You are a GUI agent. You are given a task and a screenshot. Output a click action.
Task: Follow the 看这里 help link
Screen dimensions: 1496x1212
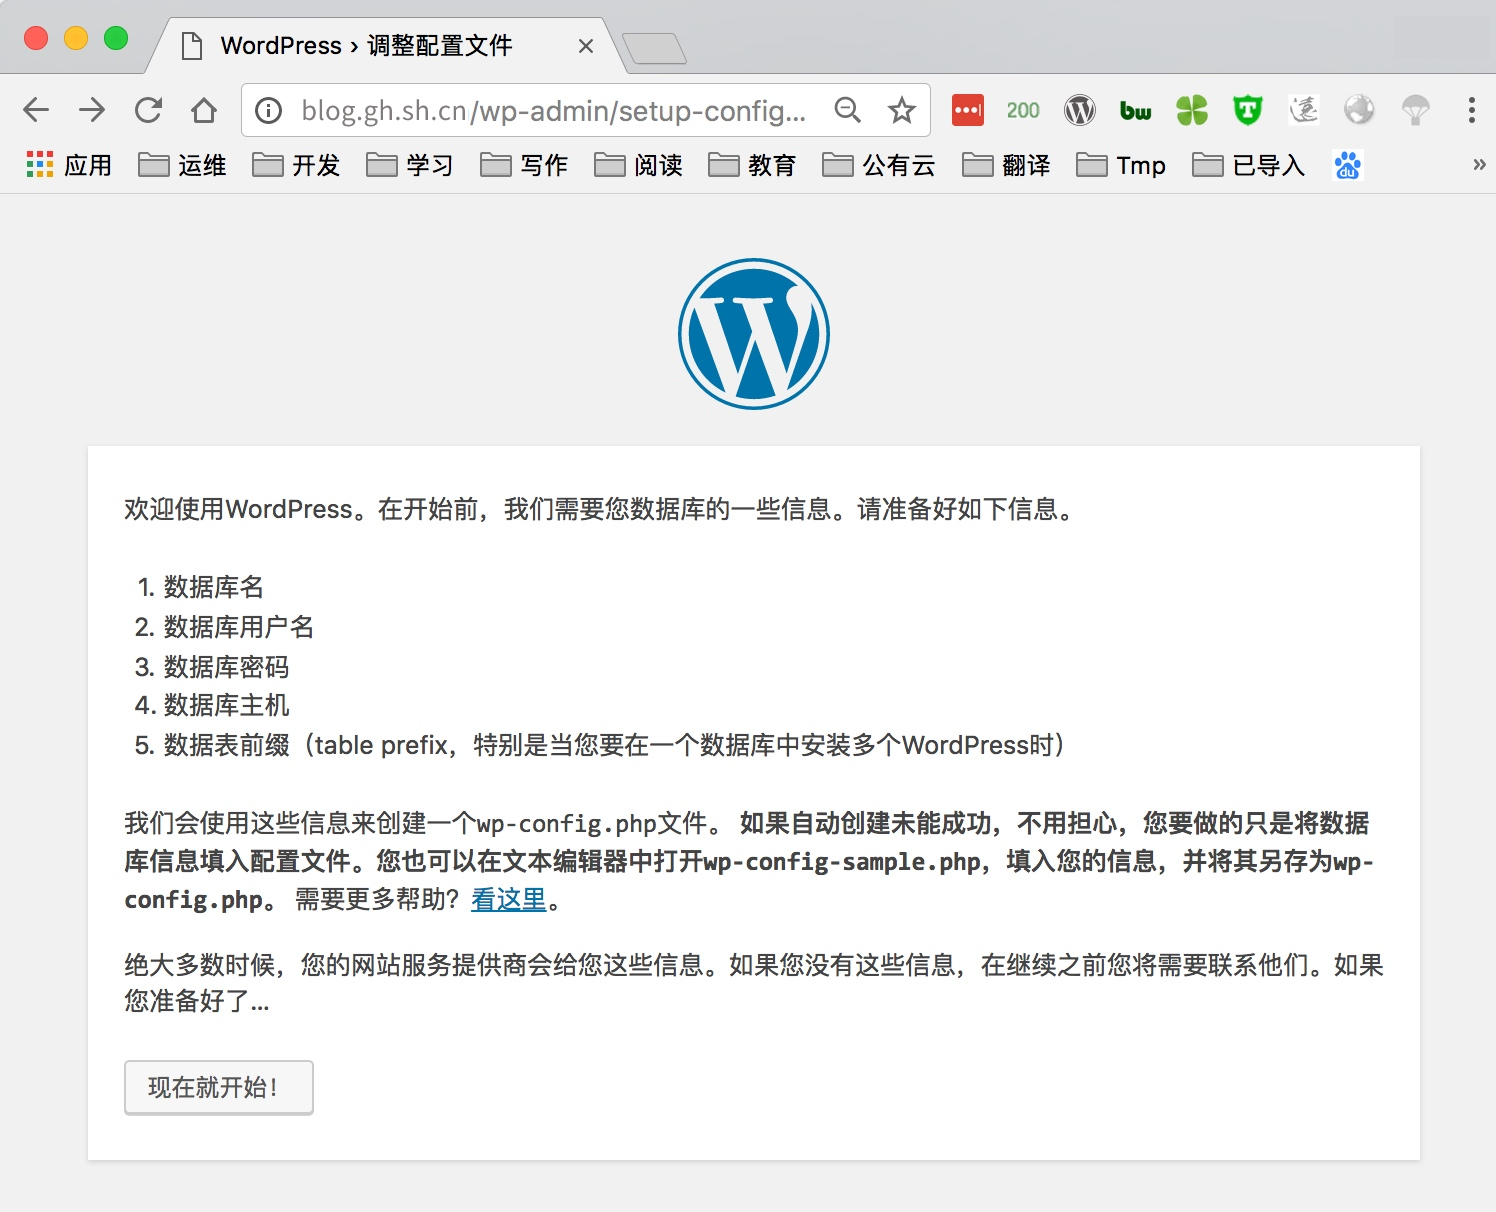(508, 900)
